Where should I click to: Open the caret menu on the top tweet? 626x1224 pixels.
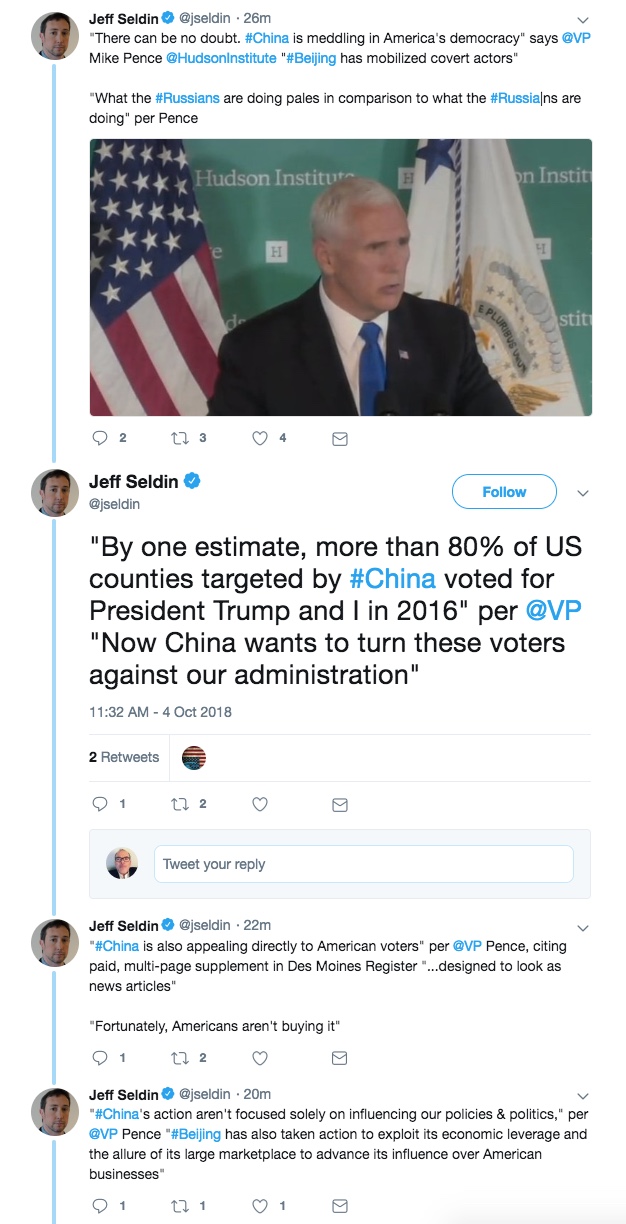pos(584,19)
